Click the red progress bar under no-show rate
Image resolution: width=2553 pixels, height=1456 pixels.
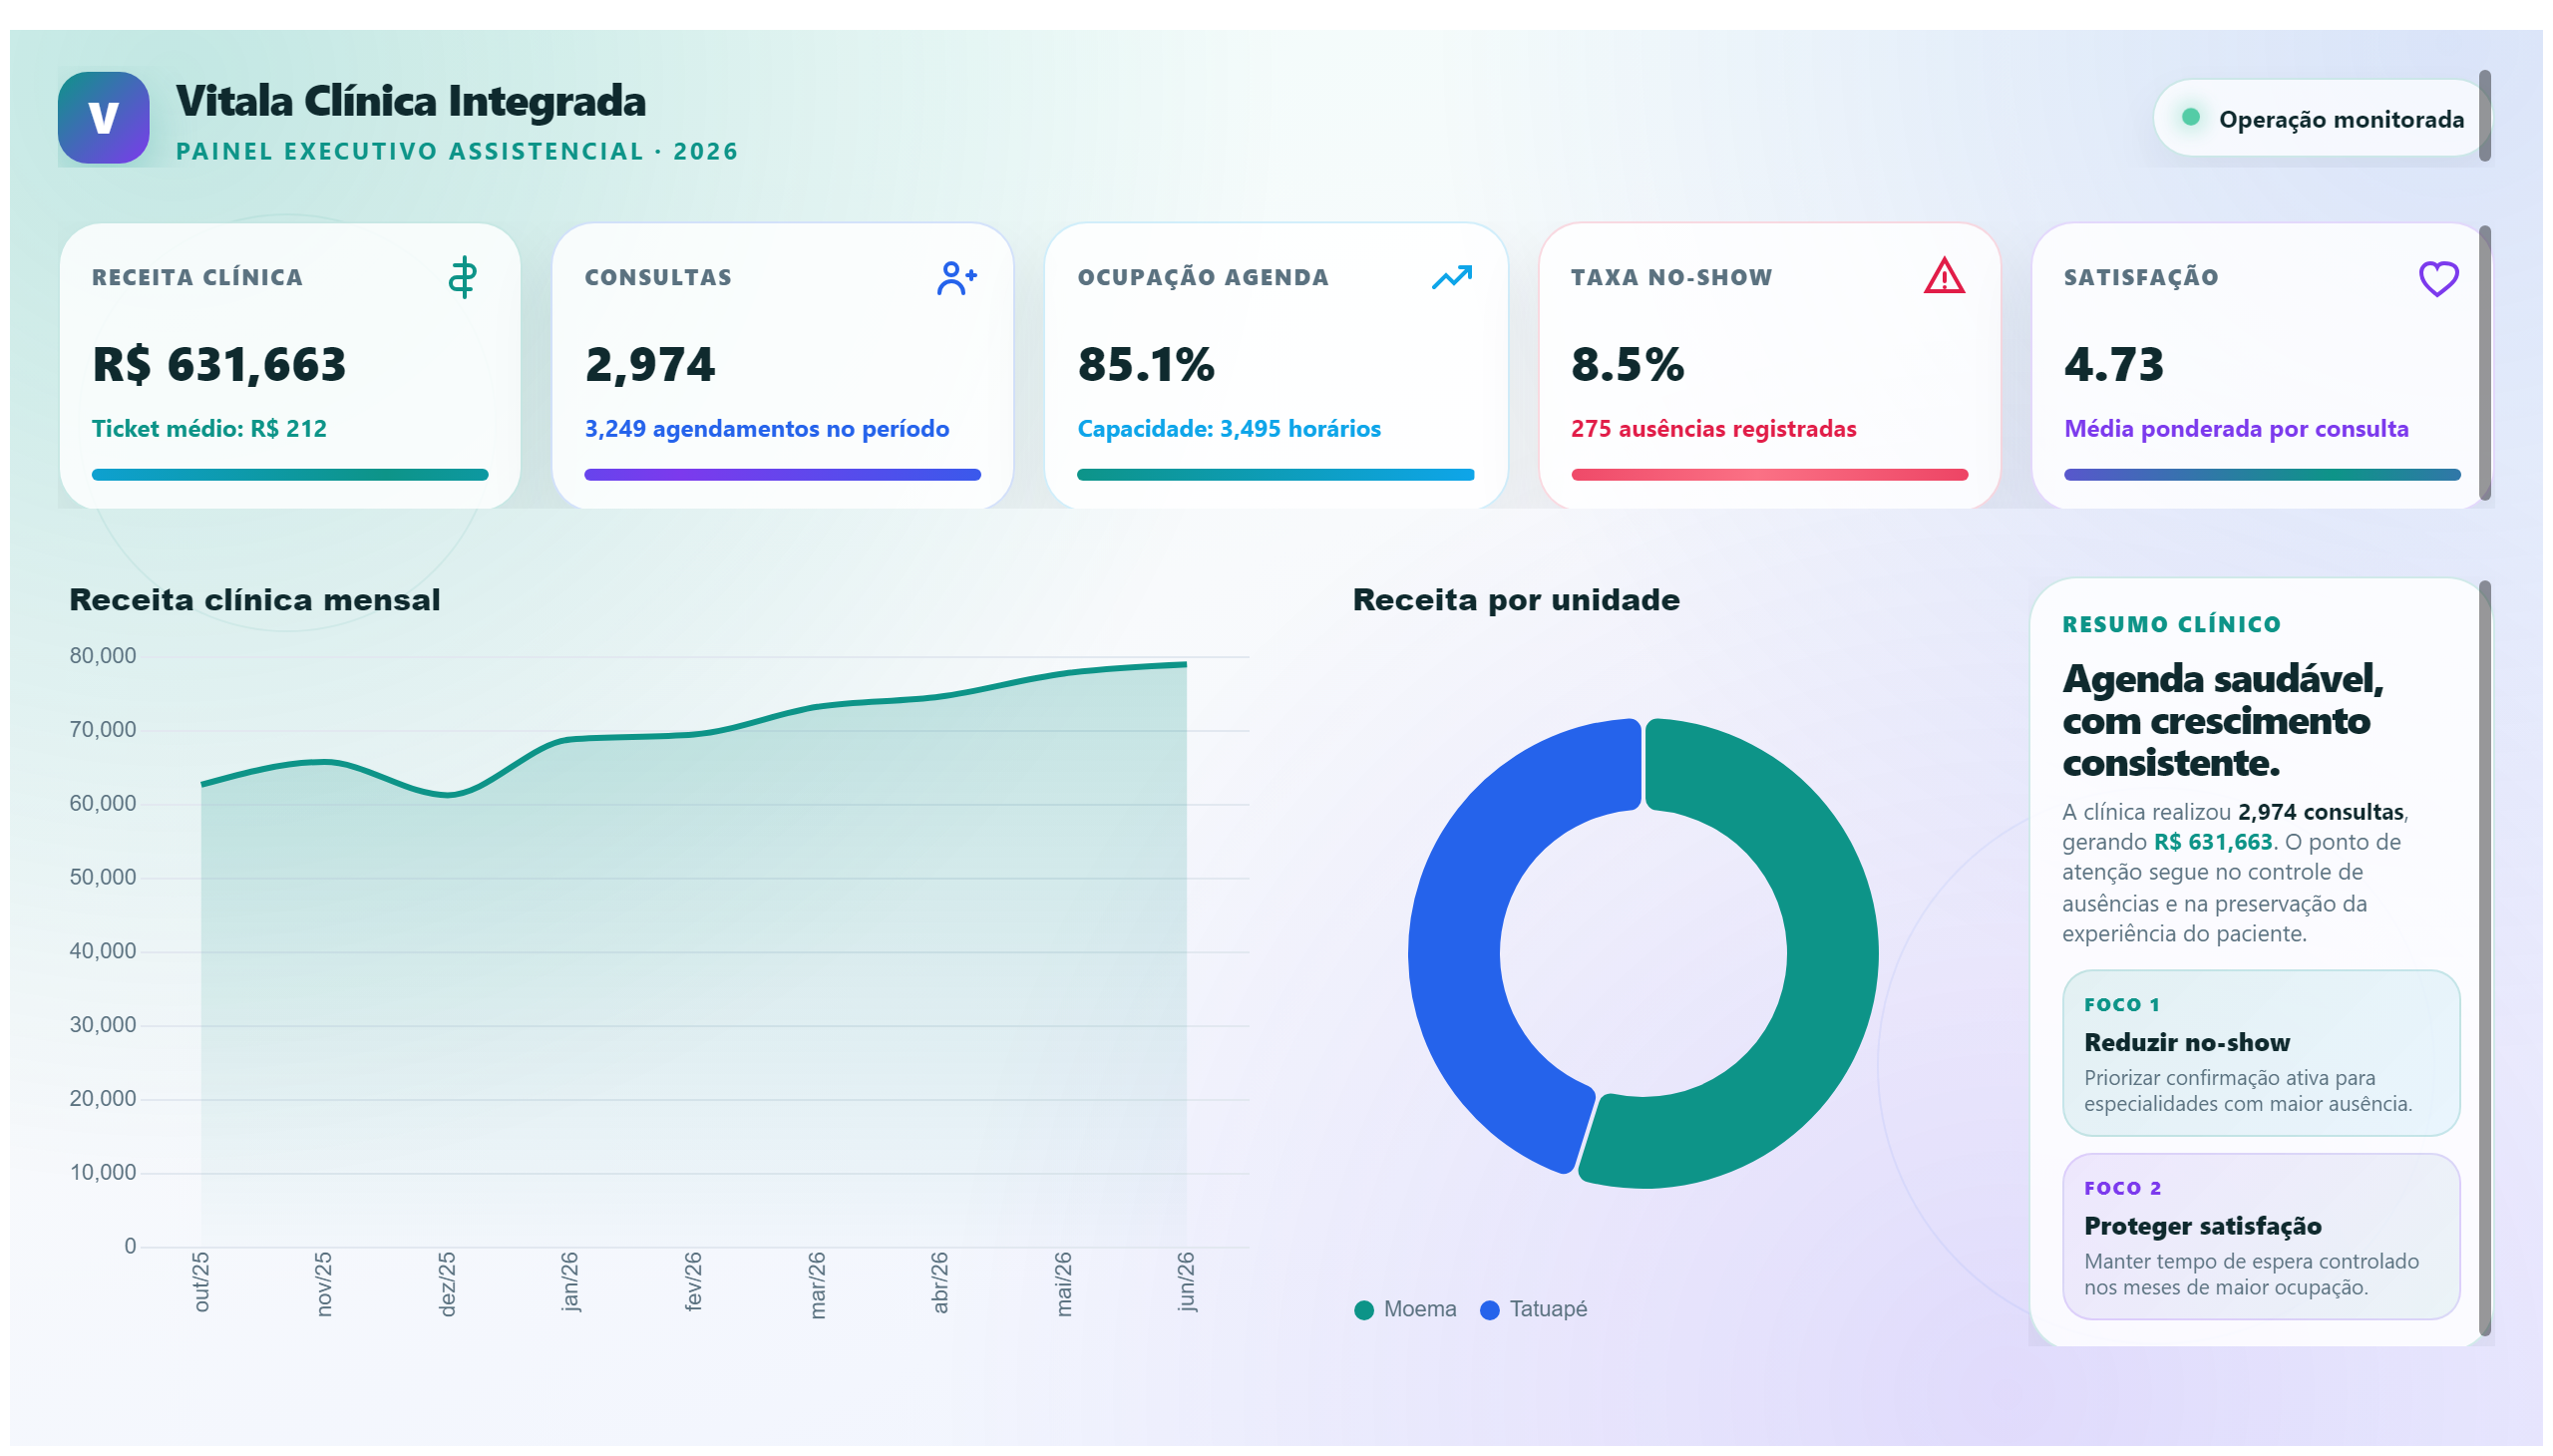tap(1768, 475)
